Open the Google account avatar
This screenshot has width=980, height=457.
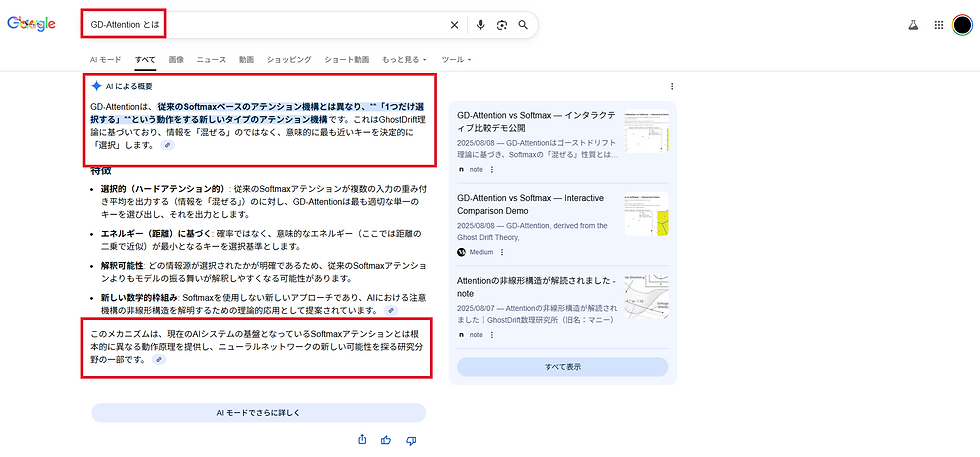click(962, 25)
